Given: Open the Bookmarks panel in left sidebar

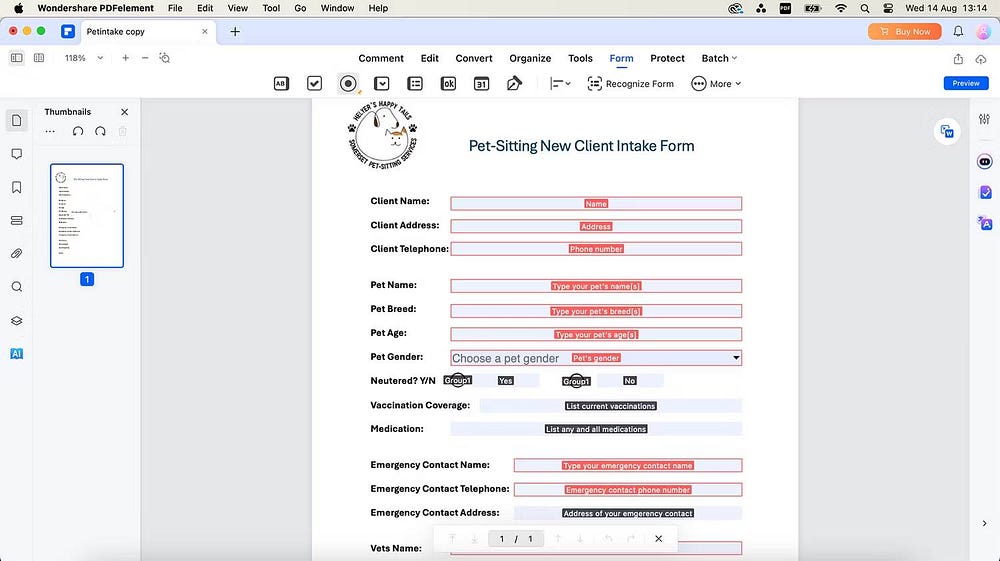Looking at the screenshot, I should click(17, 187).
